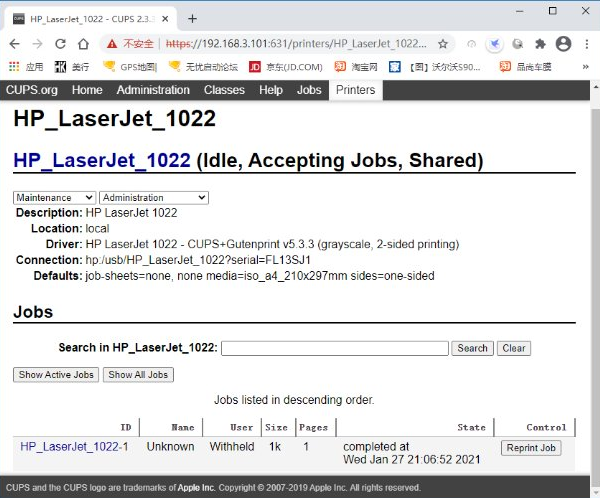Open the 美行 bookmark
600x498 pixels.
pos(72,67)
